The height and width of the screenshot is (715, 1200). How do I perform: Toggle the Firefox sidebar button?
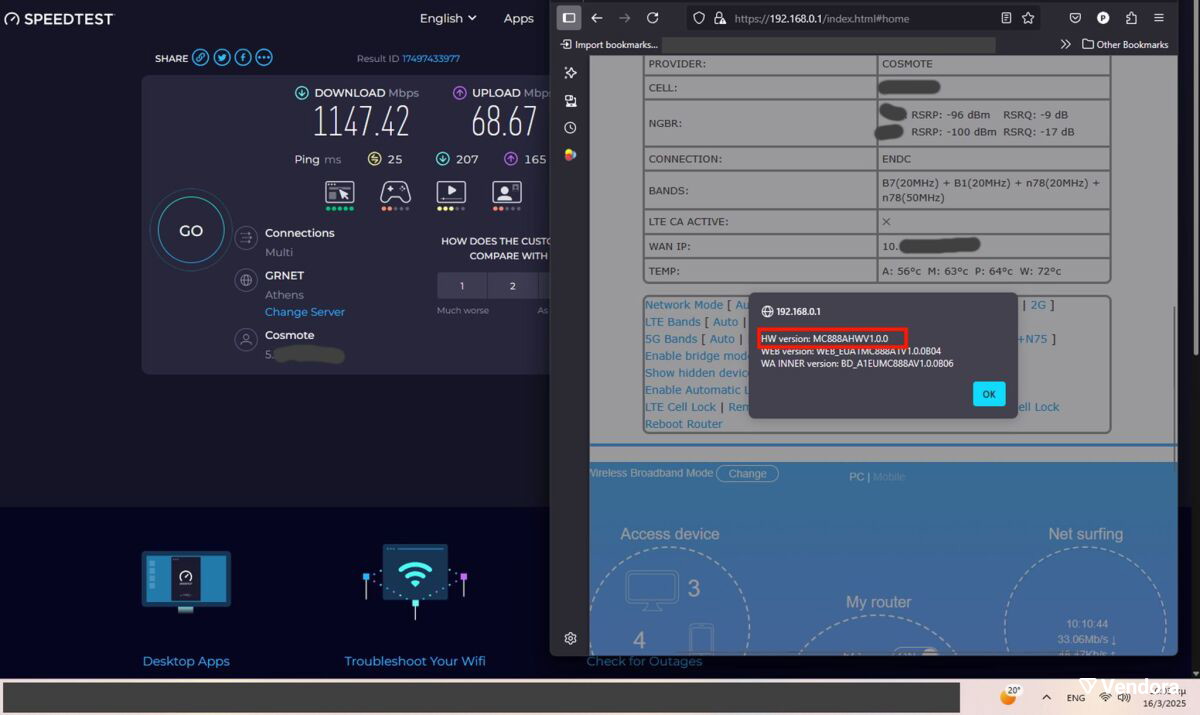point(569,18)
